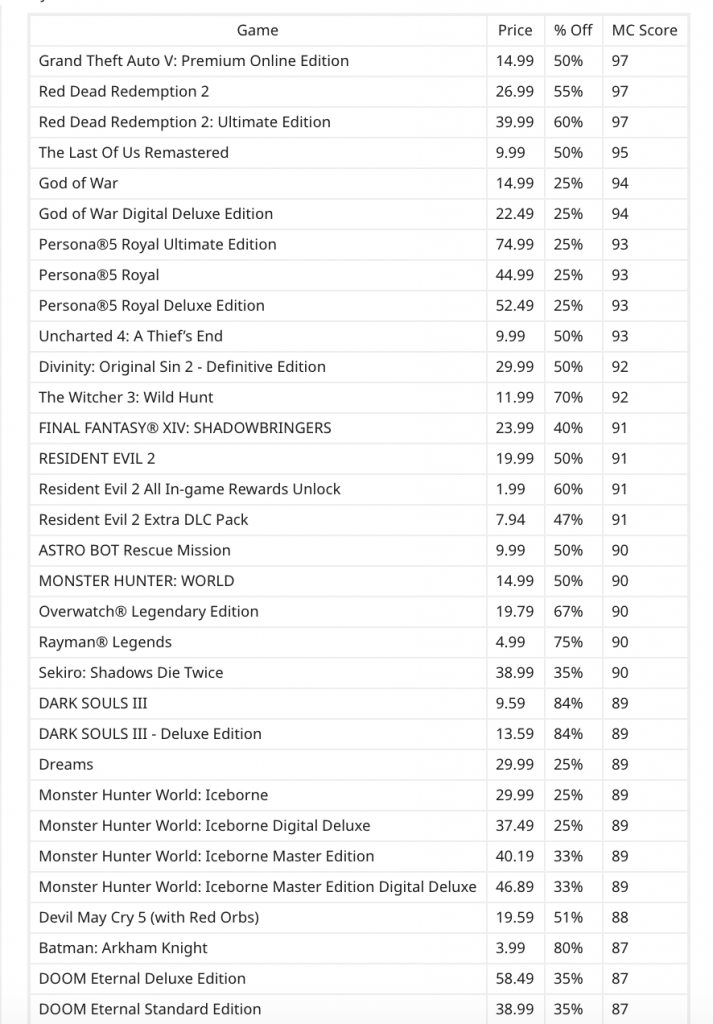This screenshot has height=1024, width=713.
Task: Click The Last Of Us Remastered entry
Action: coord(134,153)
